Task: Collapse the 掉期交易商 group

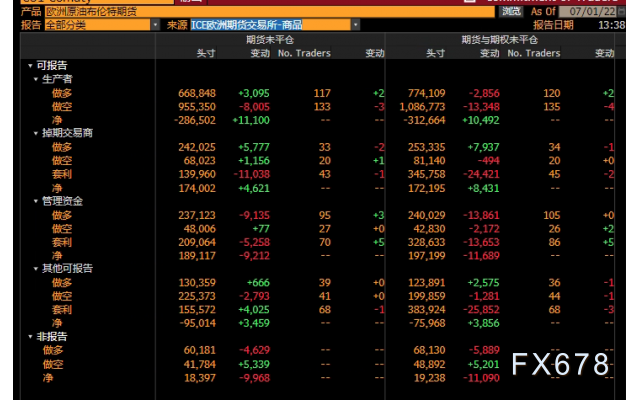Action: [x=36, y=133]
